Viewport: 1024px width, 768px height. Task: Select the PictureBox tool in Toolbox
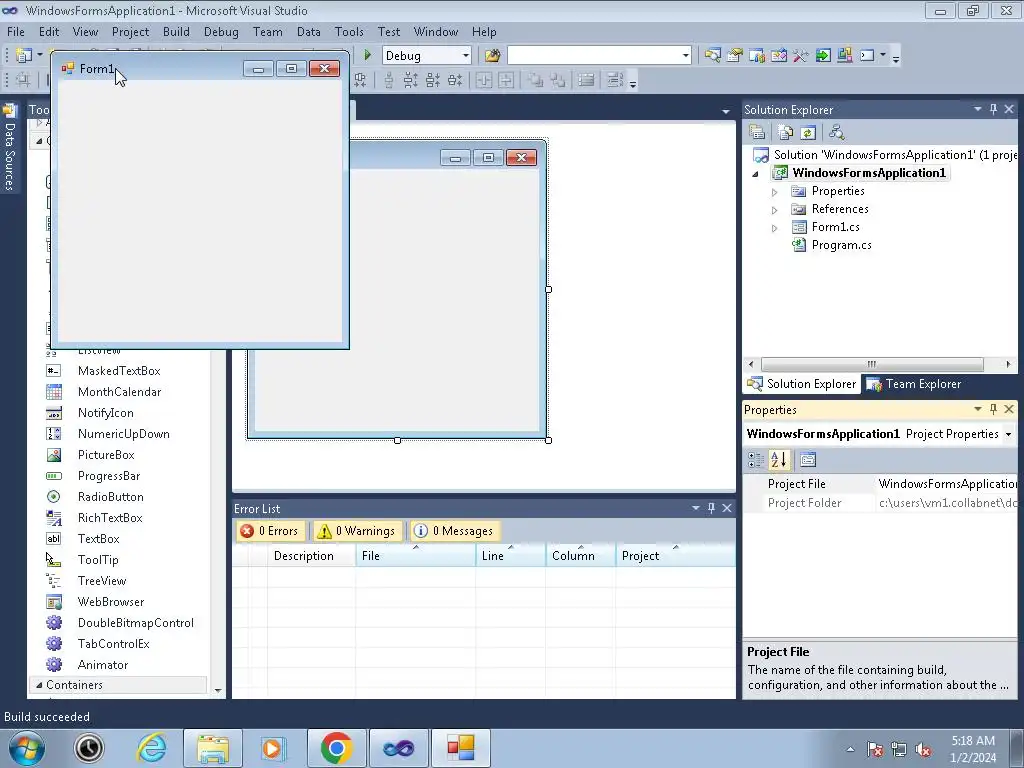[106, 455]
